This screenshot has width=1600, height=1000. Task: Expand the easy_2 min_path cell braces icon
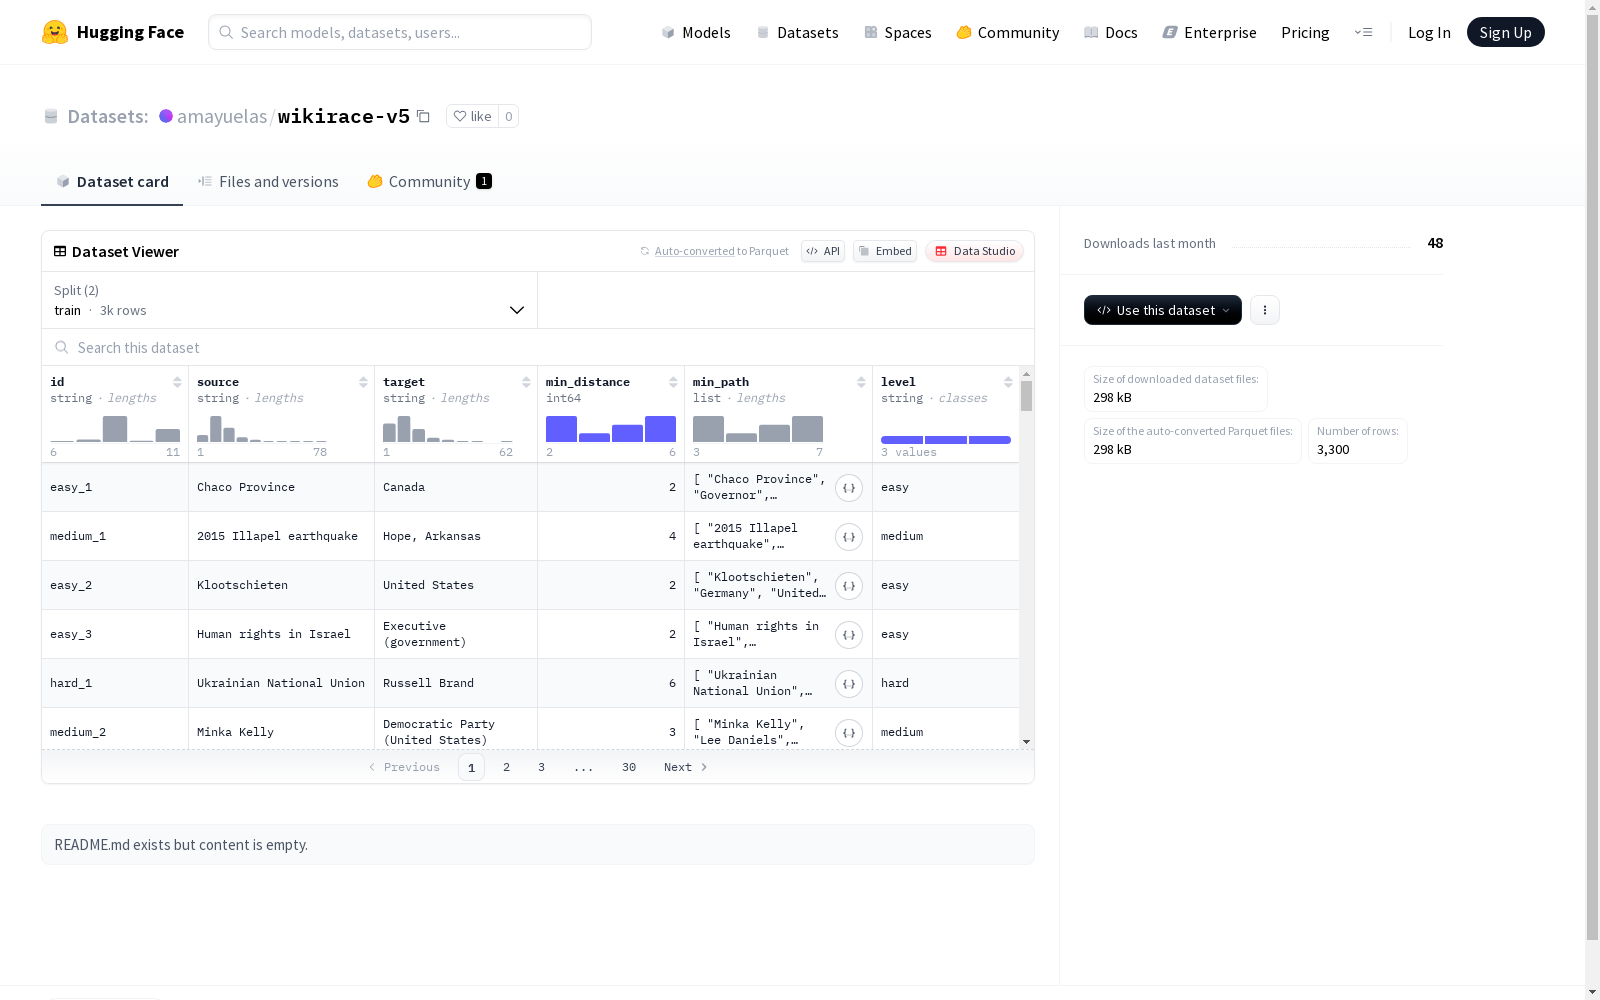849,586
